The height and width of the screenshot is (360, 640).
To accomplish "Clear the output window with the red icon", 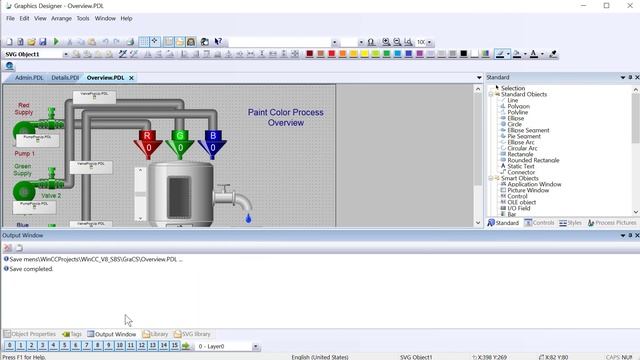I will (8, 248).
